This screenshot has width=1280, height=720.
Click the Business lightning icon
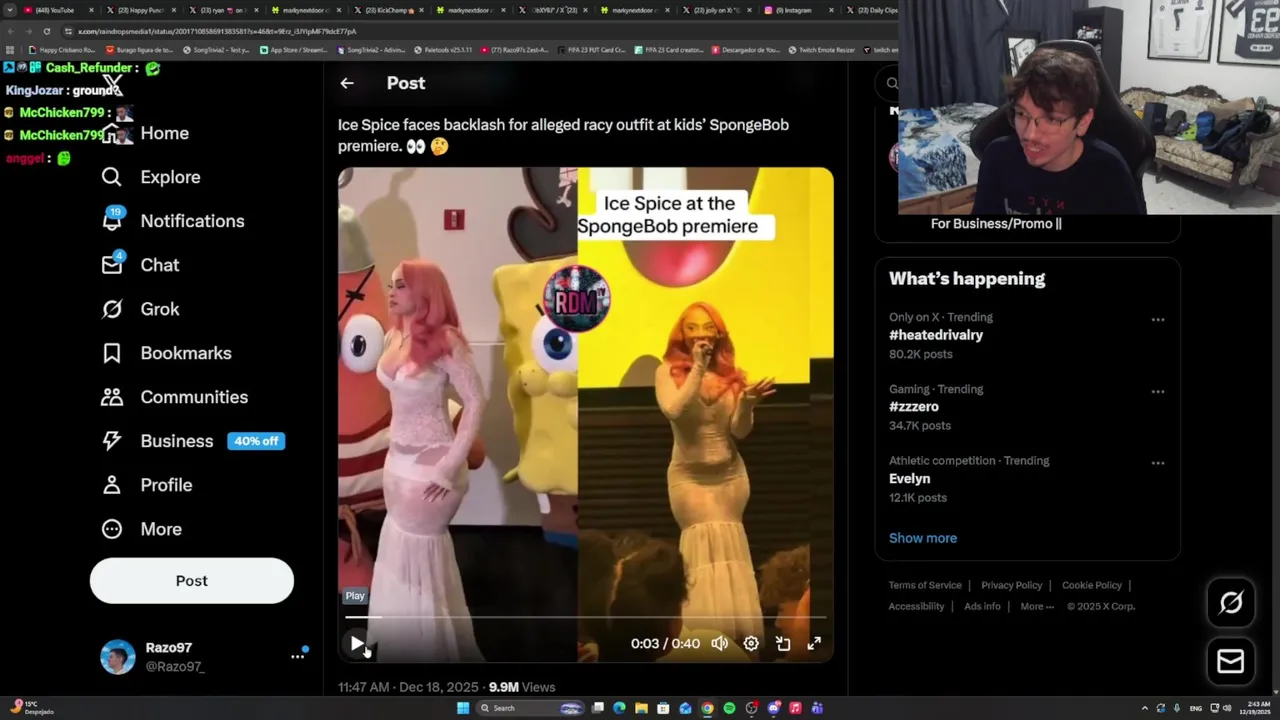[111, 441]
